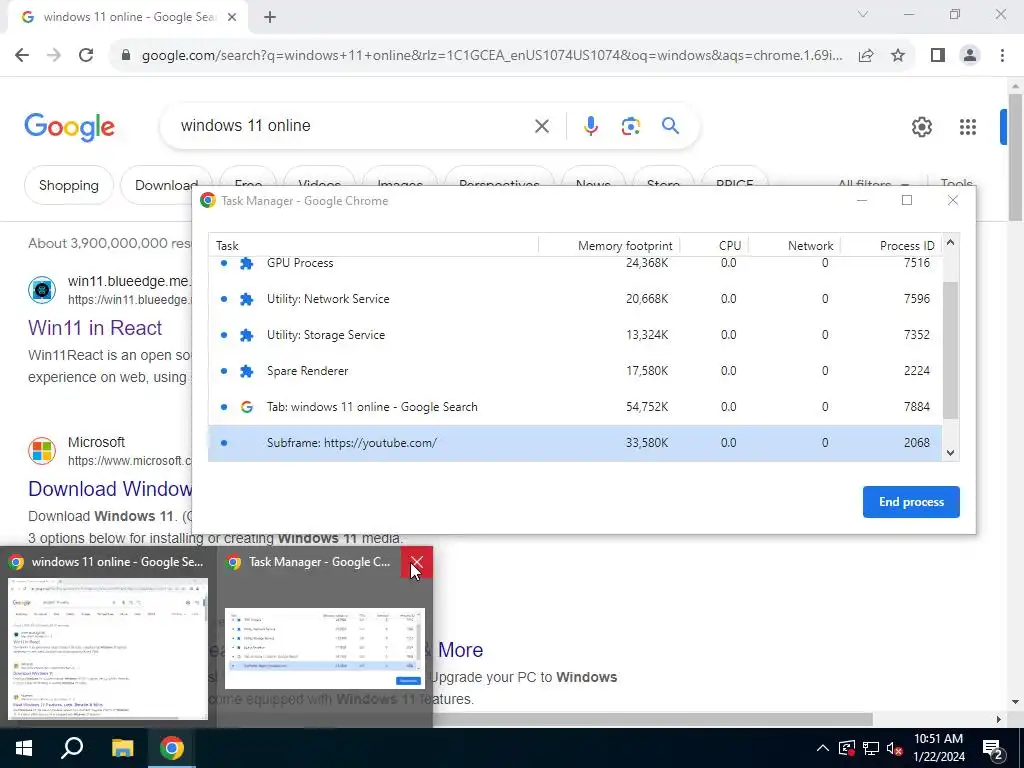The image size is (1024, 768).
Task: Go back with the browser back arrow
Action: point(22,55)
